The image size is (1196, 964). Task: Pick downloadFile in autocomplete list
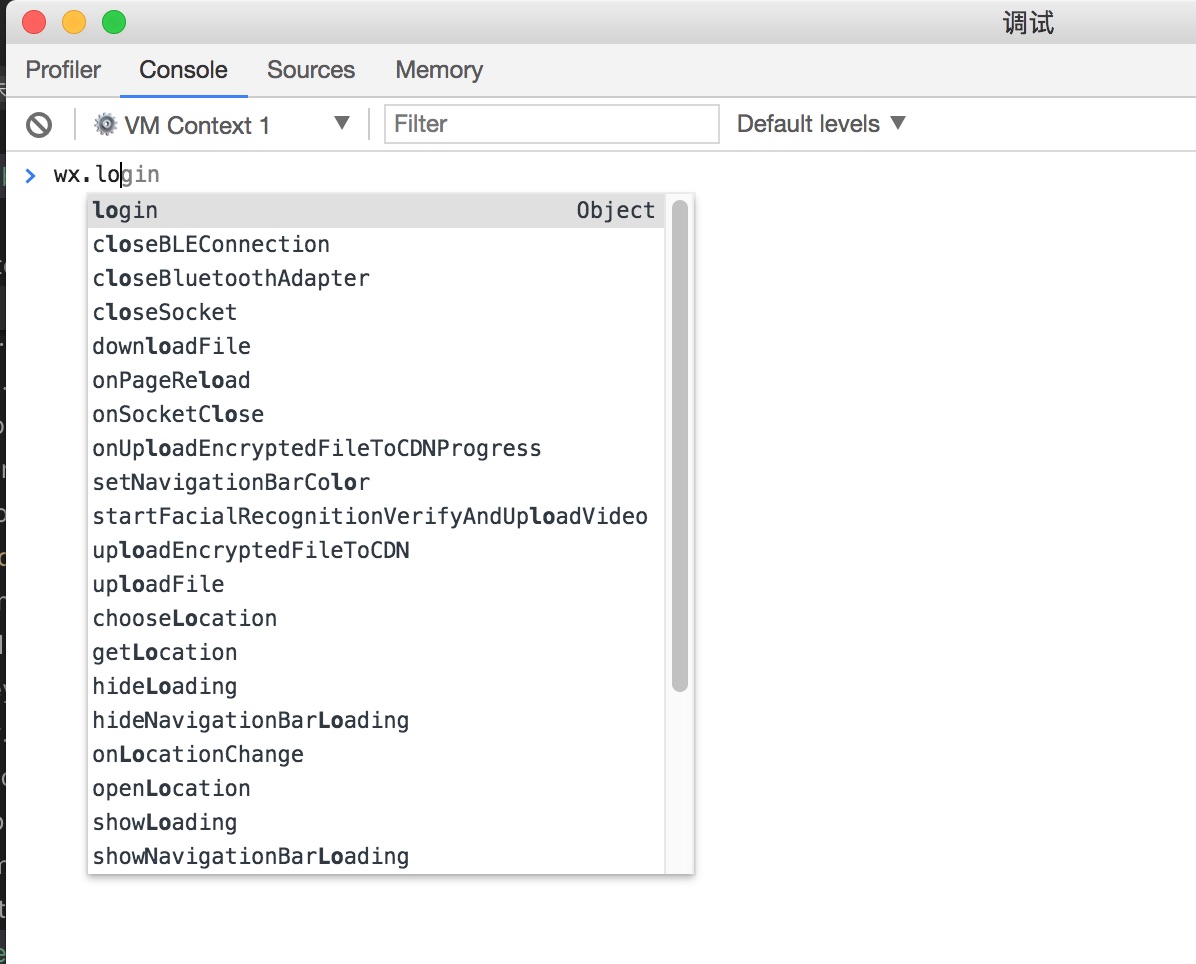click(171, 346)
